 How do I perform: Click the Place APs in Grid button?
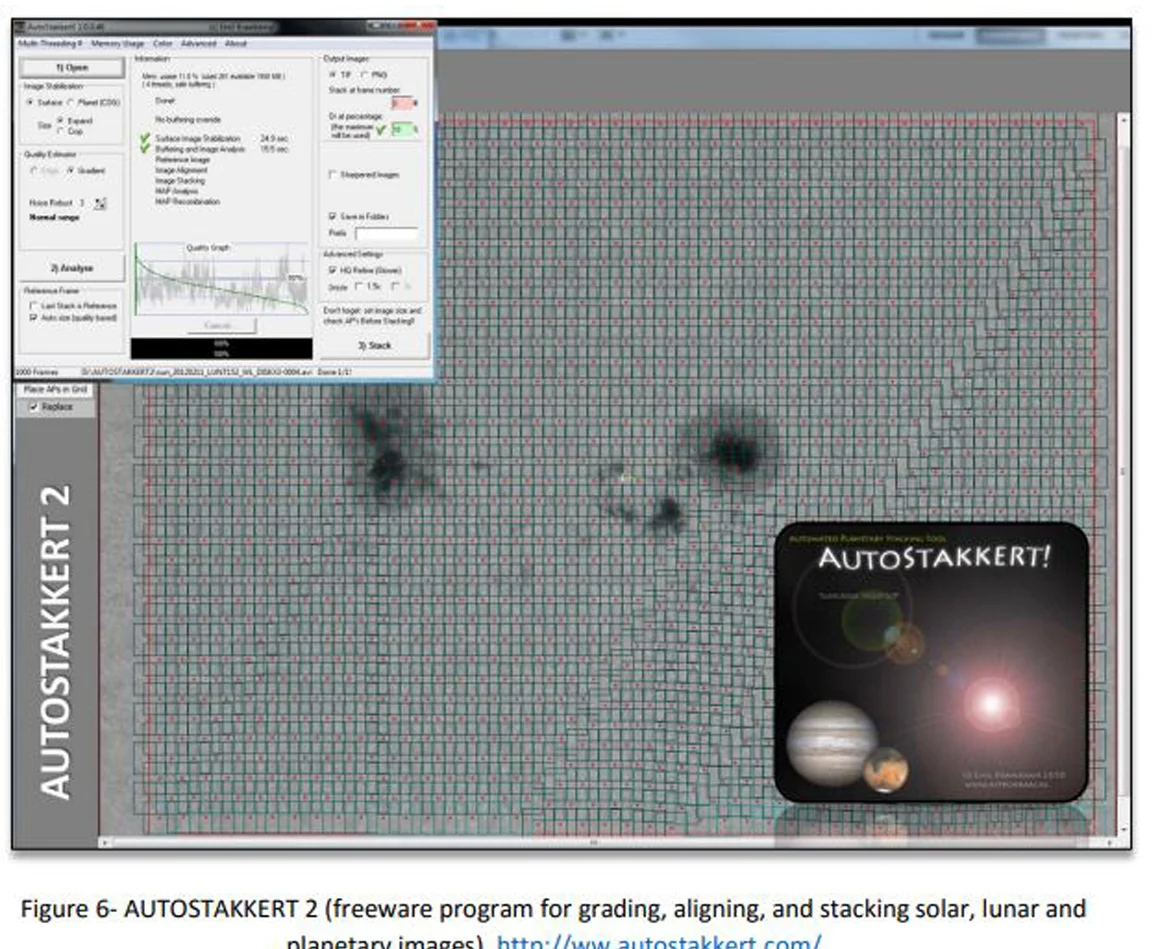point(56,389)
